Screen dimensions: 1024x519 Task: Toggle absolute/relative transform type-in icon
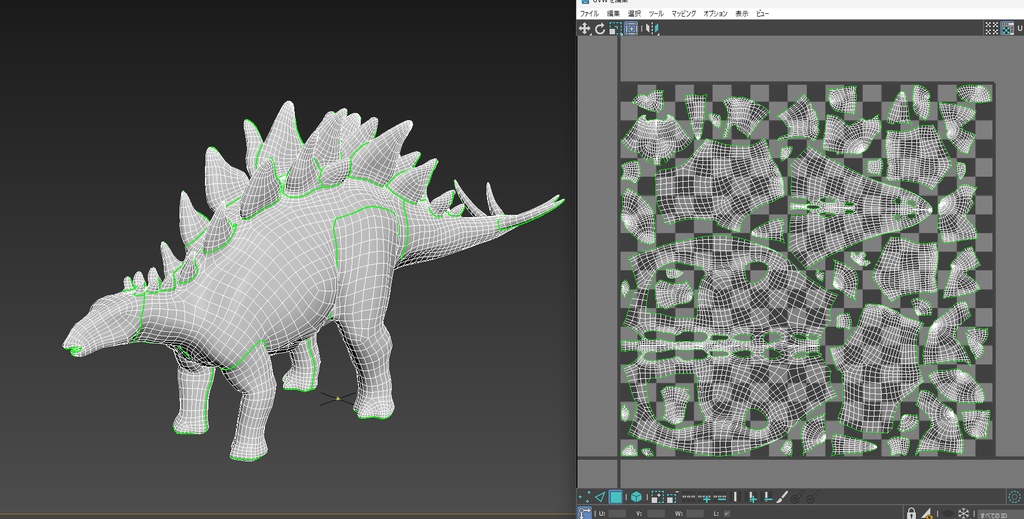pyautogui.click(x=584, y=512)
